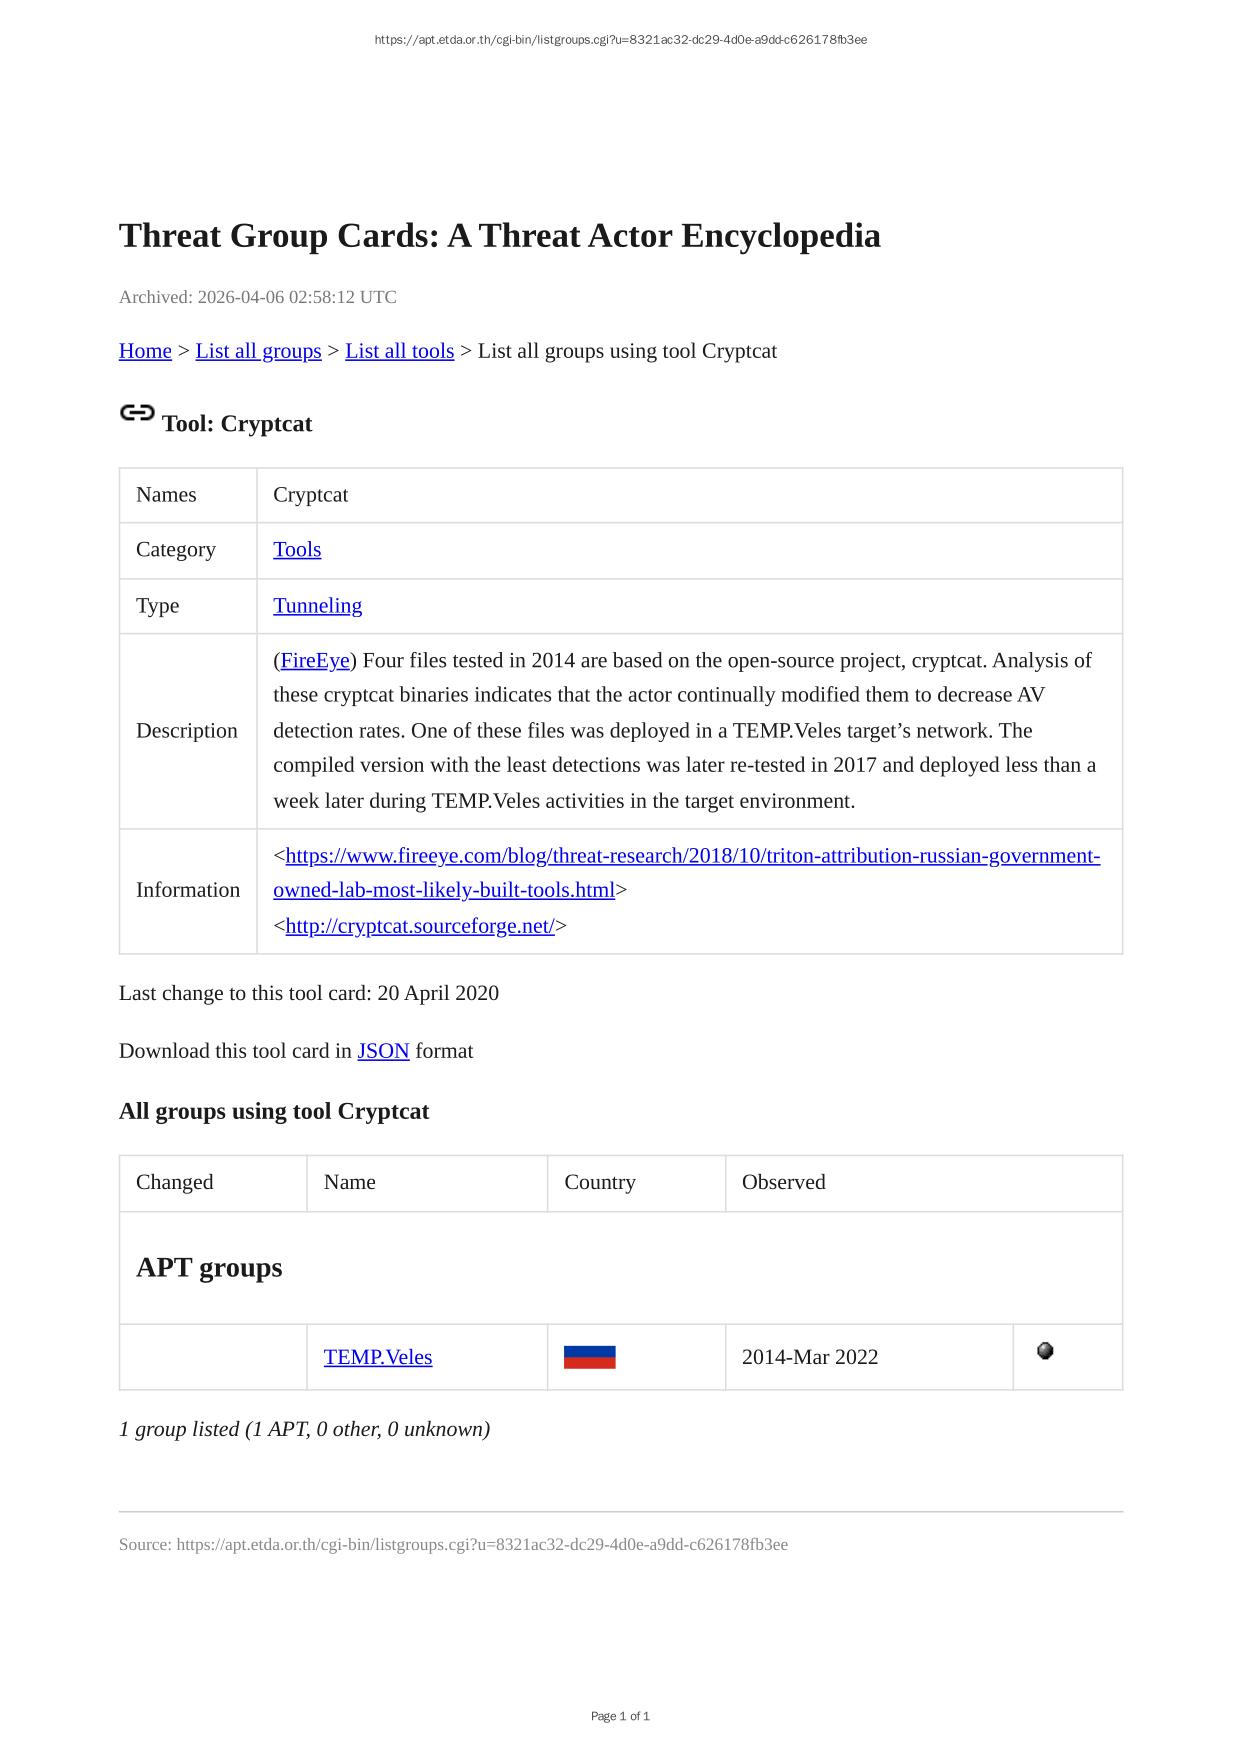The image size is (1242, 1756).
Task: Click the All groups using tool Cryptcat heading
Action: pyautogui.click(x=274, y=1112)
